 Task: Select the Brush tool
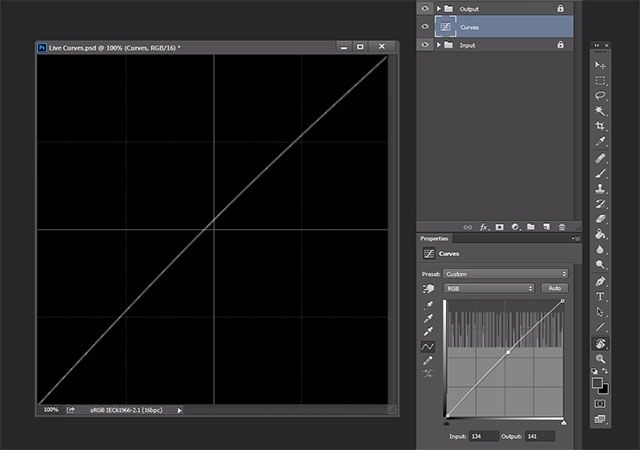pos(600,173)
